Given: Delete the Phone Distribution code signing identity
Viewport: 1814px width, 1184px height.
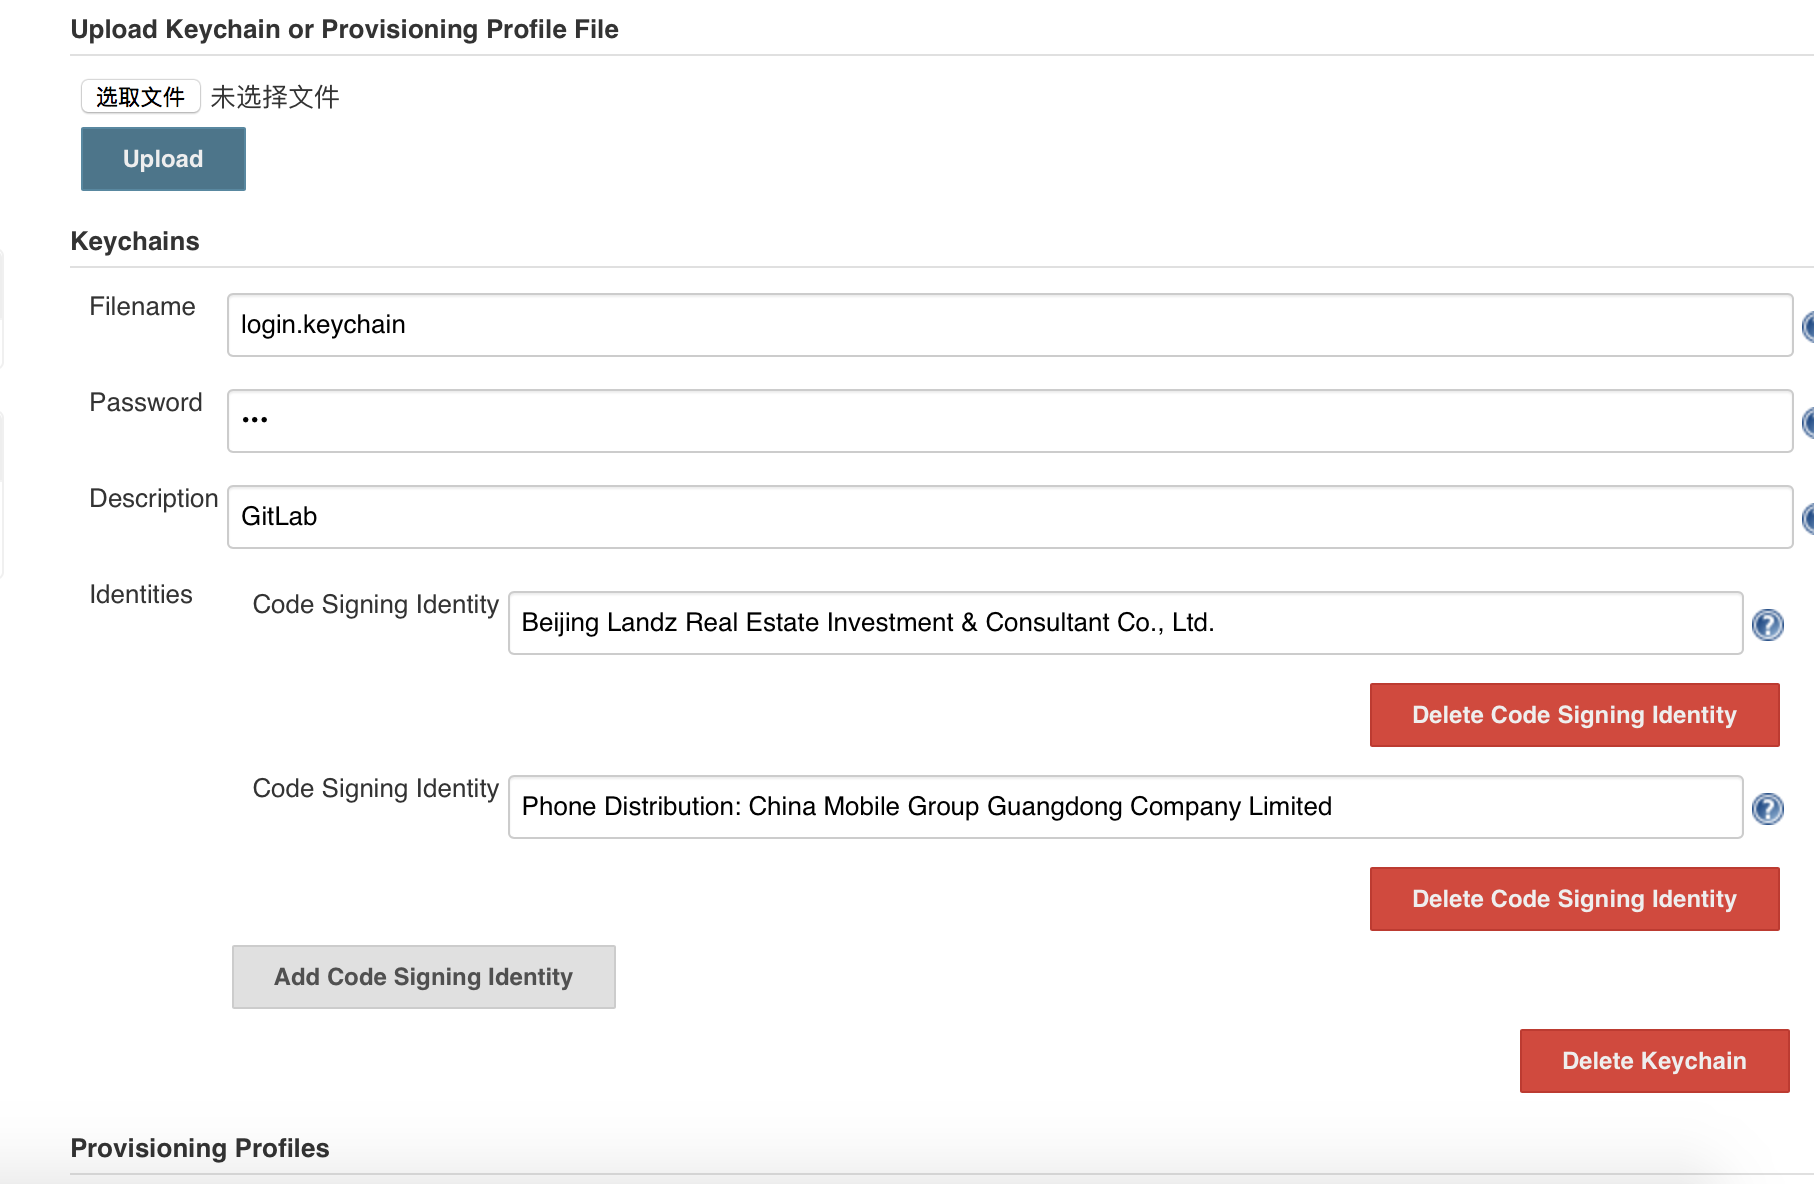Looking at the screenshot, I should point(1574,899).
